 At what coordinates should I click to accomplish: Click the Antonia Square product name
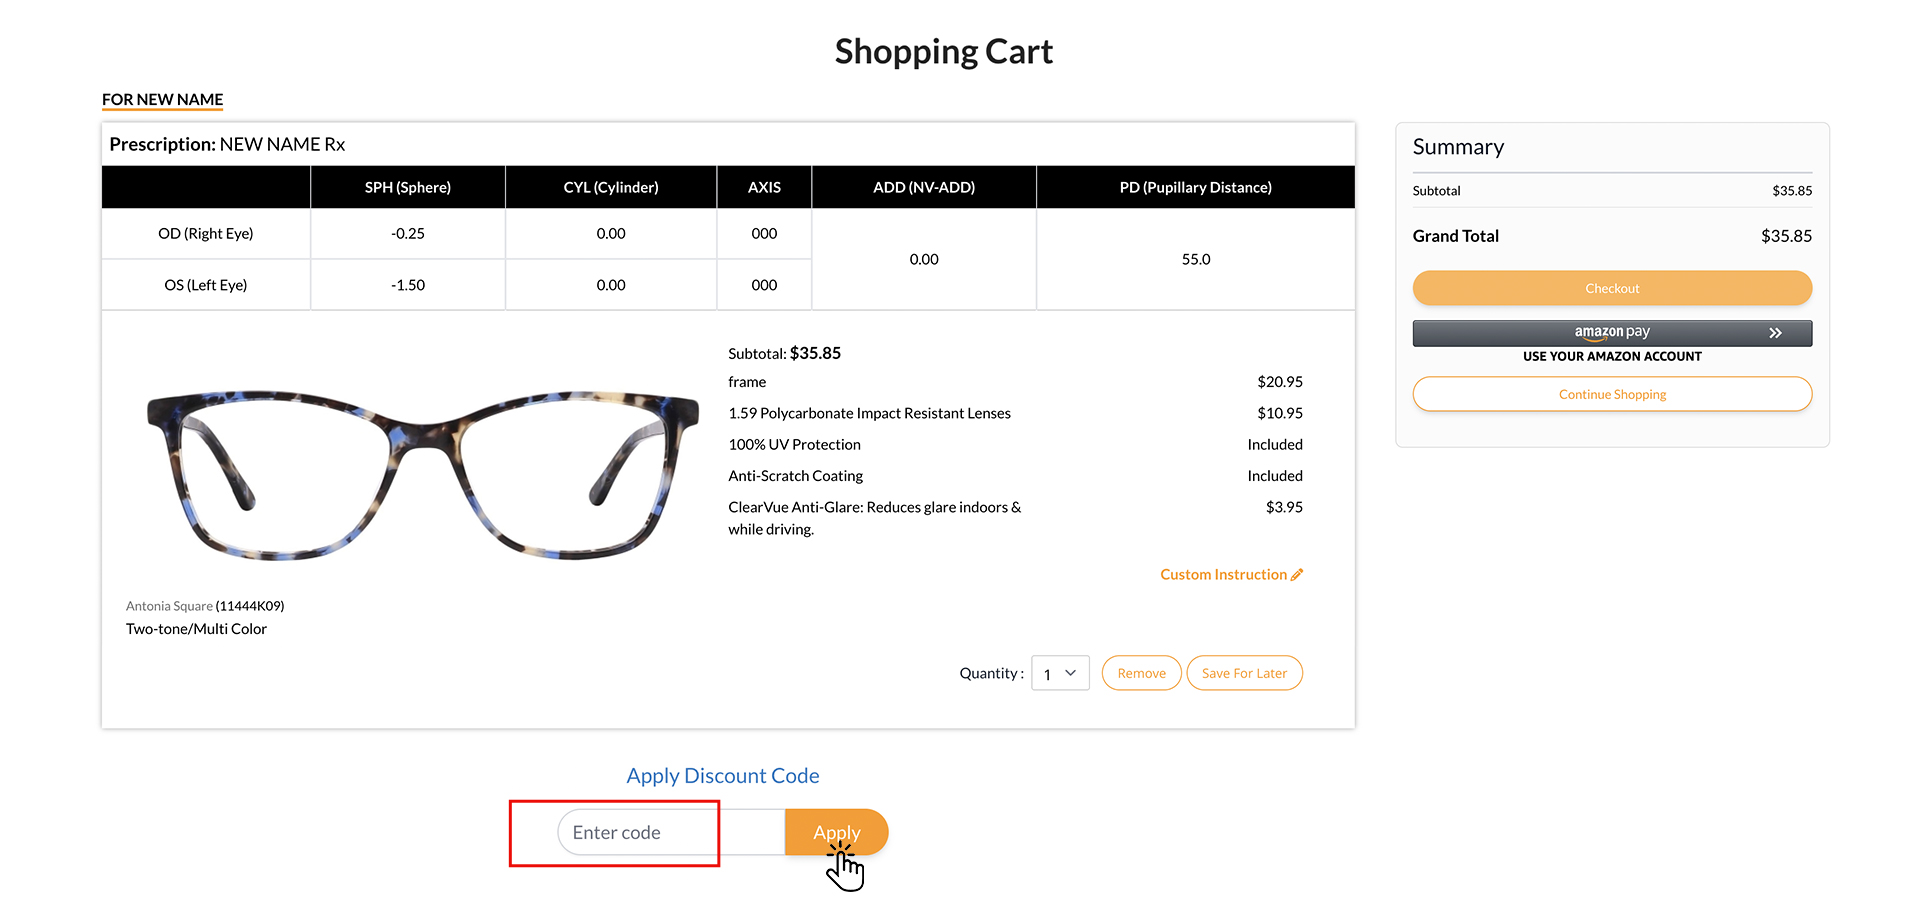pos(169,606)
